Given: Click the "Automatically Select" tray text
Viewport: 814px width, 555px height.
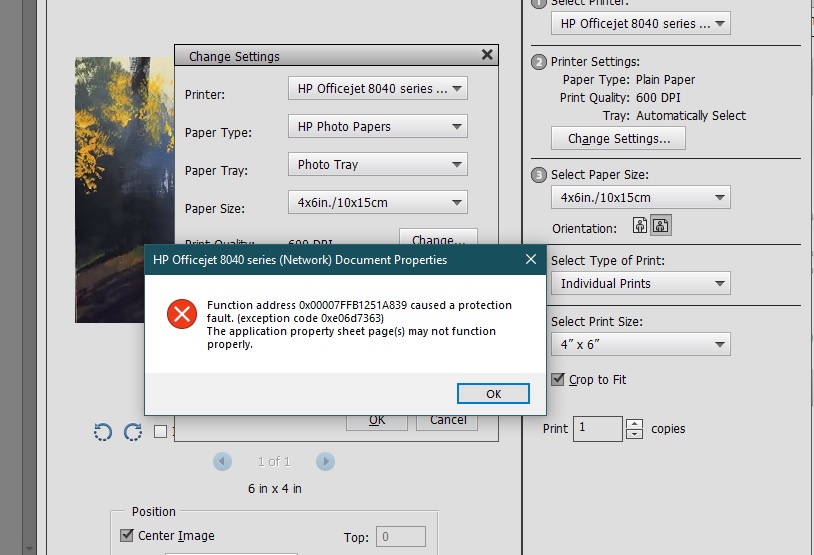Looking at the screenshot, I should click(691, 115).
